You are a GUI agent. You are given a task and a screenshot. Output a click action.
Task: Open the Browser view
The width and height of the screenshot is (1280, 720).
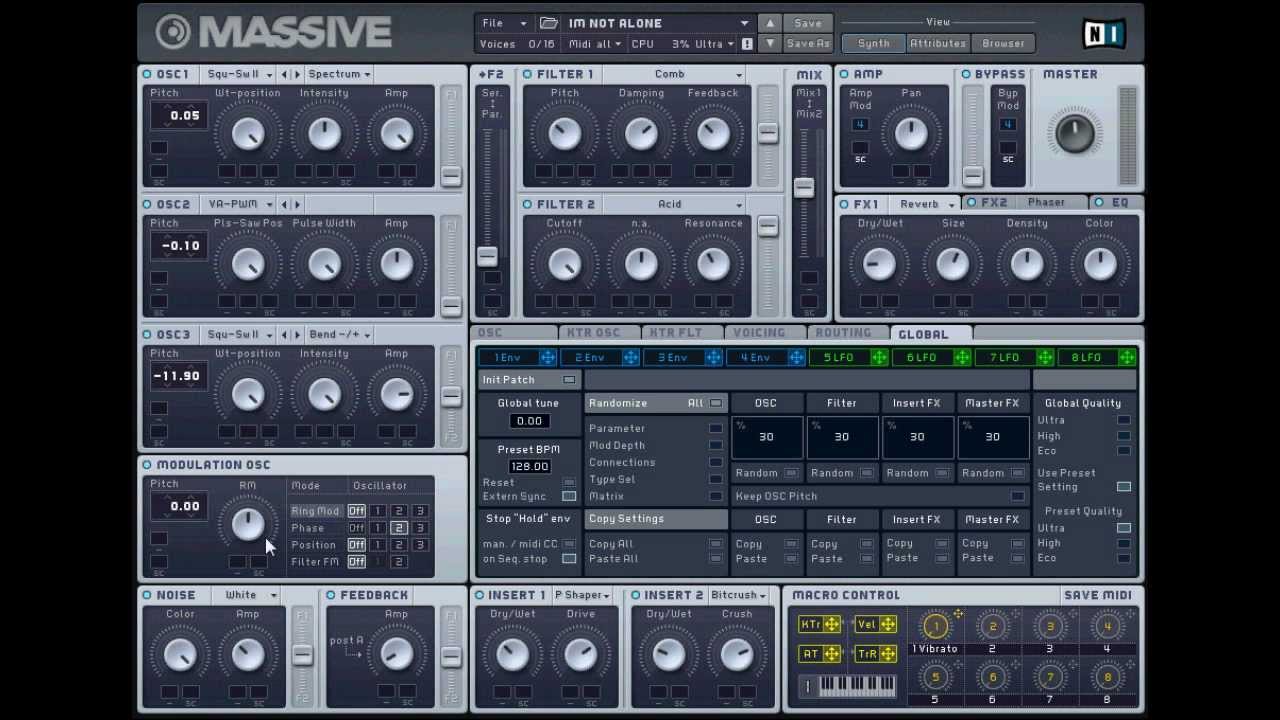tap(1003, 44)
